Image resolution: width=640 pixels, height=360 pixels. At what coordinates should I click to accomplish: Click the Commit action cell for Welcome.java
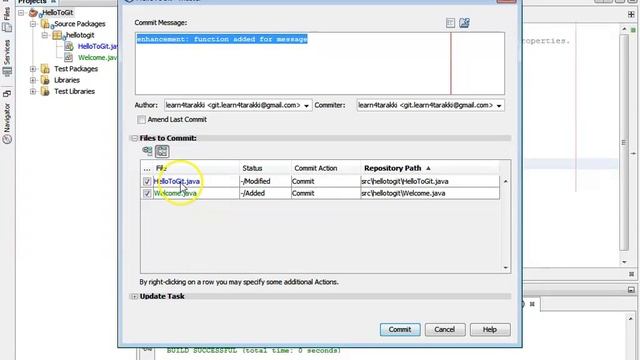tap(326, 193)
